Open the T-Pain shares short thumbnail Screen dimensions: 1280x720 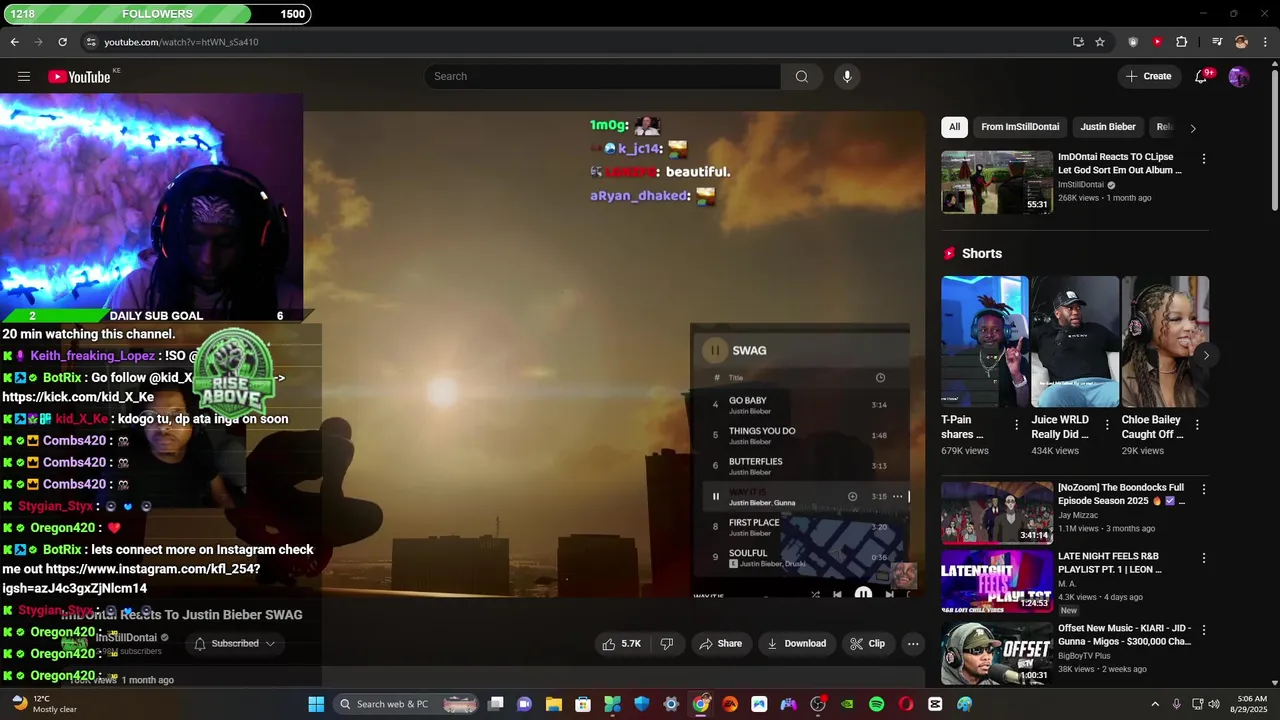(x=984, y=342)
